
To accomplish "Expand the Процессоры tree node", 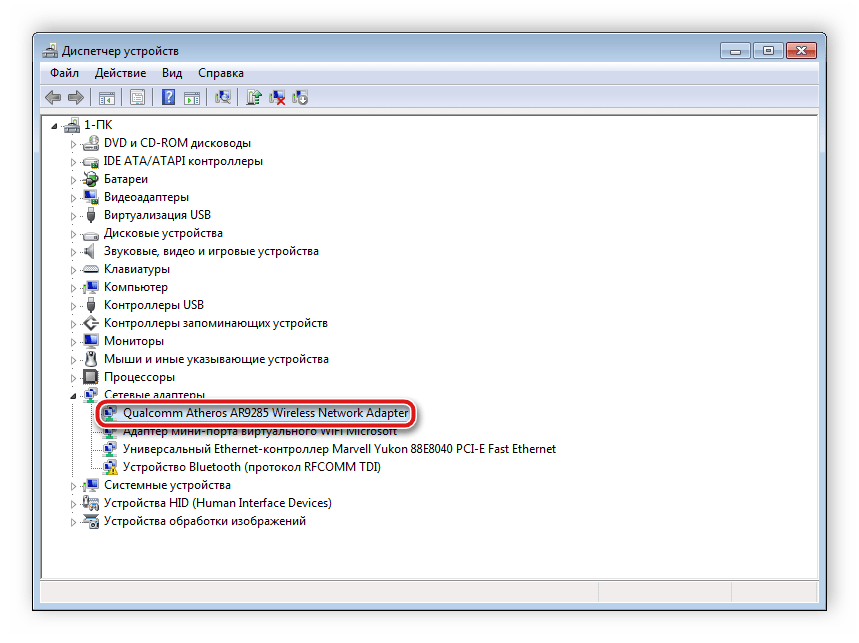I will click(73, 378).
